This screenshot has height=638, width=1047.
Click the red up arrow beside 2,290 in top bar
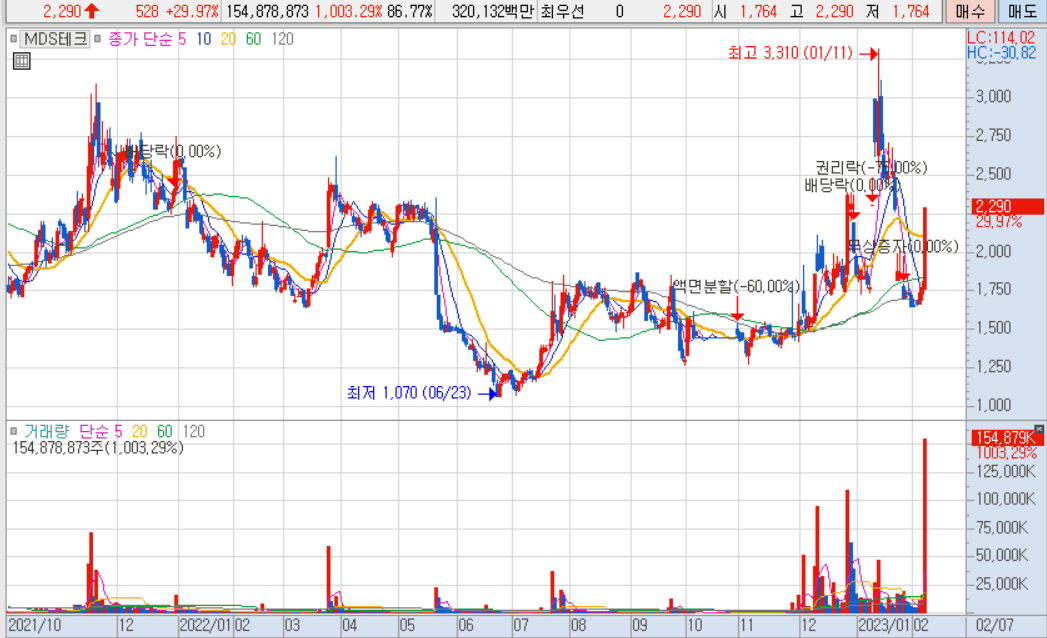coord(92,11)
